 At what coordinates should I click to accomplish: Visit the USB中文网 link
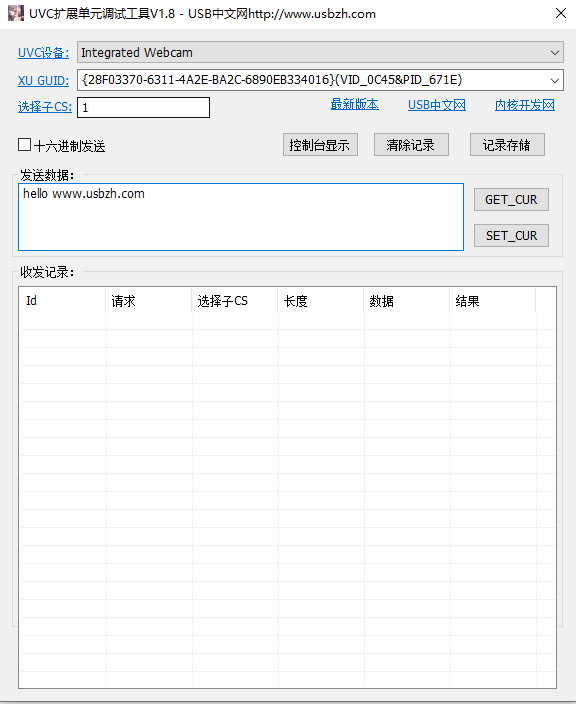[437, 105]
